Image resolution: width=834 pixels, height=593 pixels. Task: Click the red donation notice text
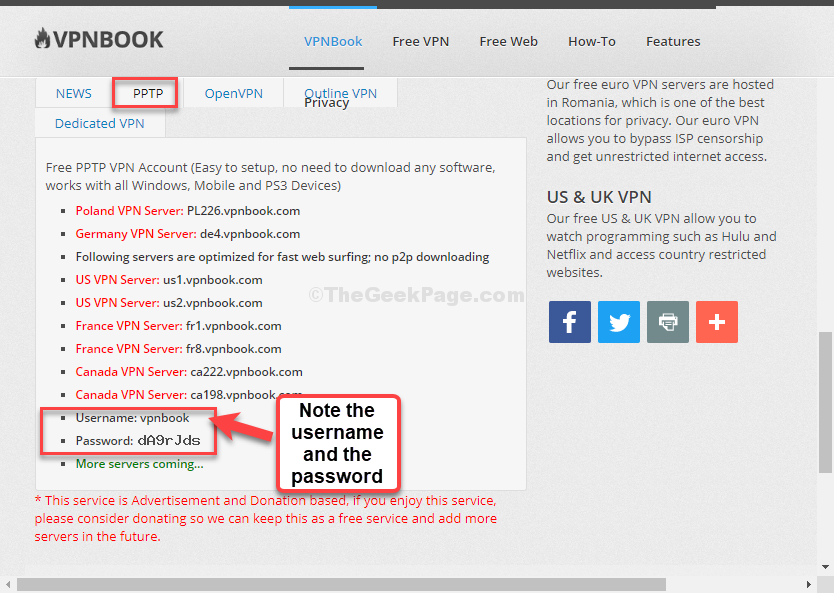pos(266,519)
